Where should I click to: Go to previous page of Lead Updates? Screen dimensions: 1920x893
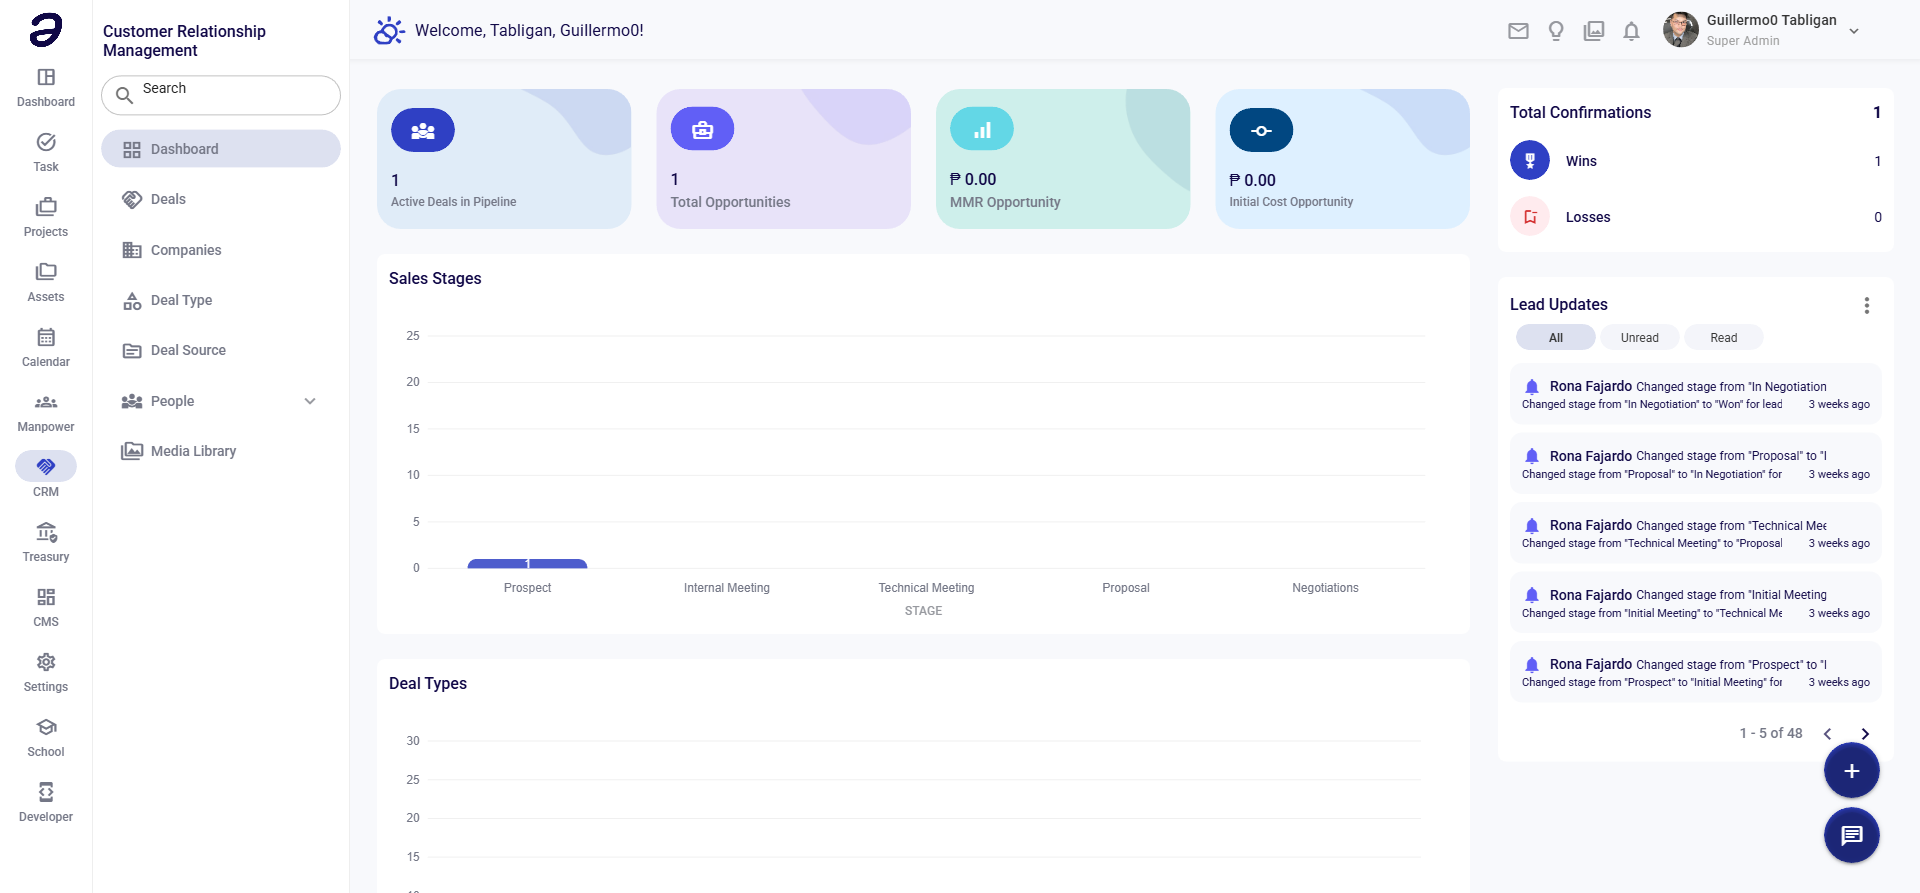1827,734
